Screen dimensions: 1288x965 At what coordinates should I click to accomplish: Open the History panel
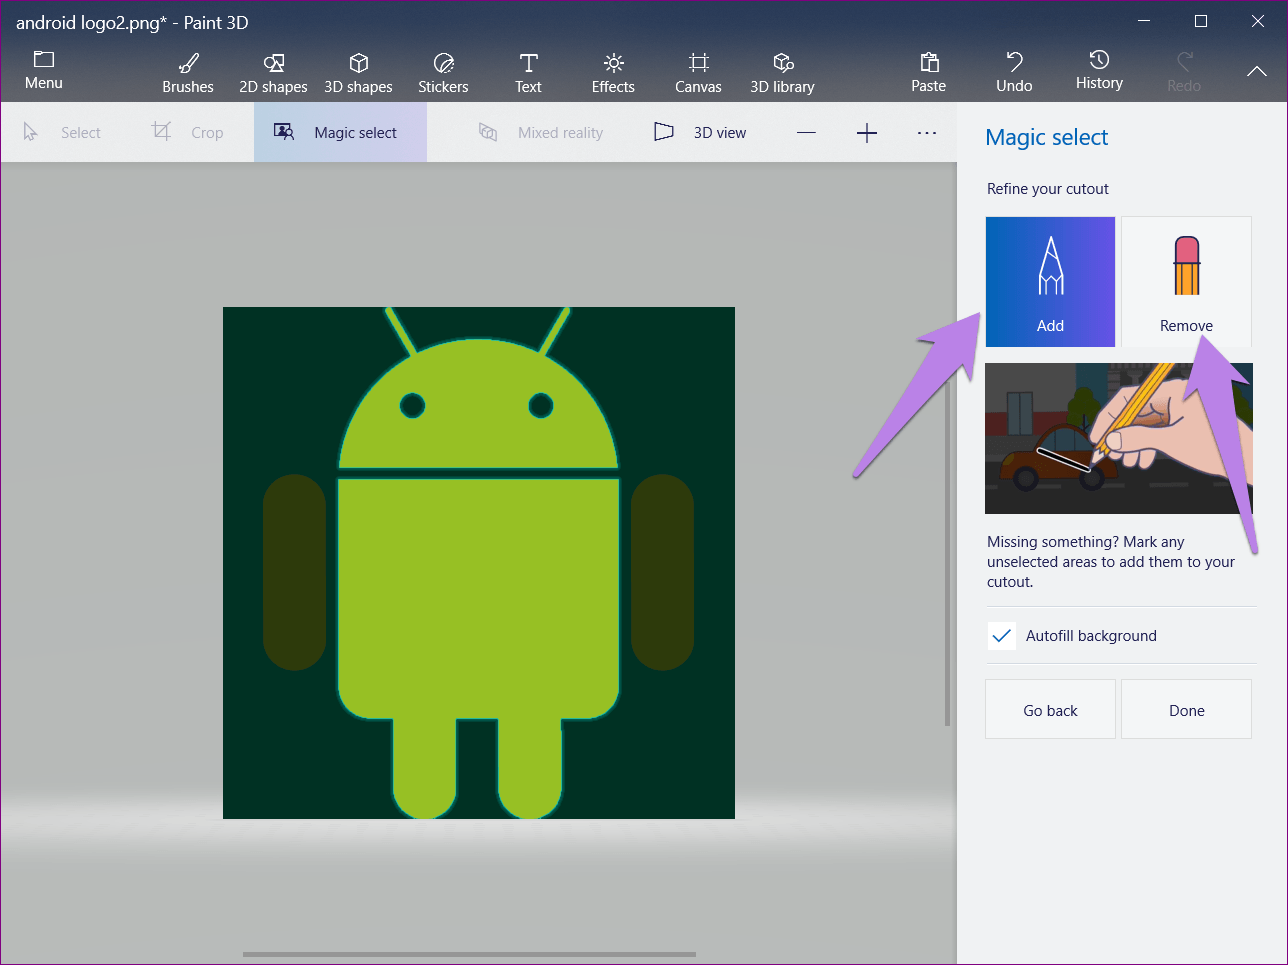pyautogui.click(x=1099, y=70)
